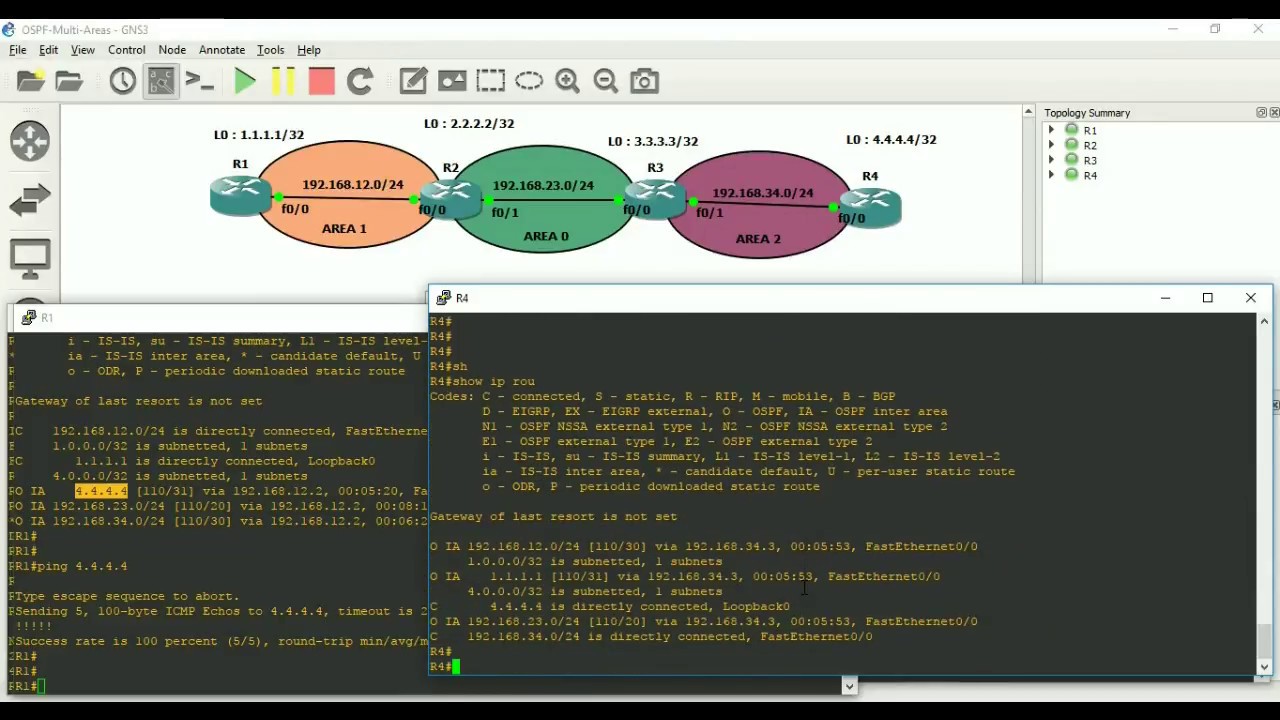
Task: Expand R3 in Topology Summary
Action: pos(1051,160)
